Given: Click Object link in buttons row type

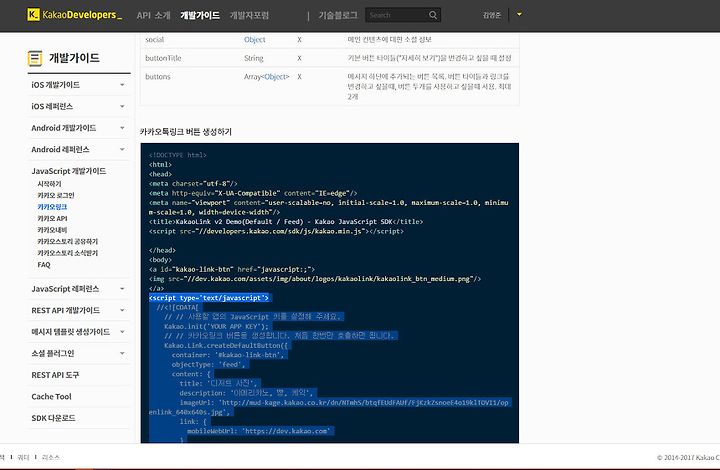Looking at the screenshot, I should 275,77.
